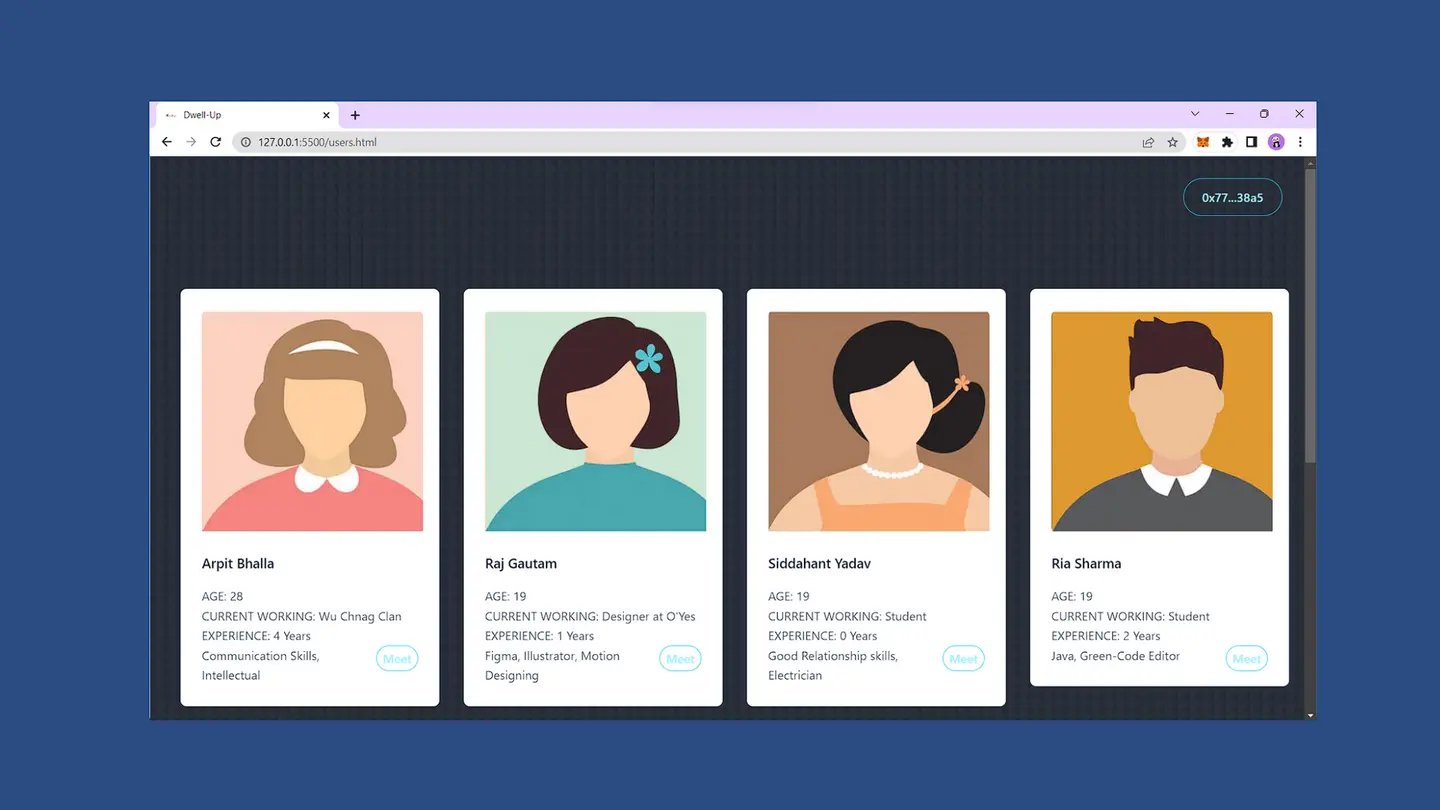Image resolution: width=1440 pixels, height=810 pixels.
Task: Close the Dwell-Up tab
Action: pos(326,115)
